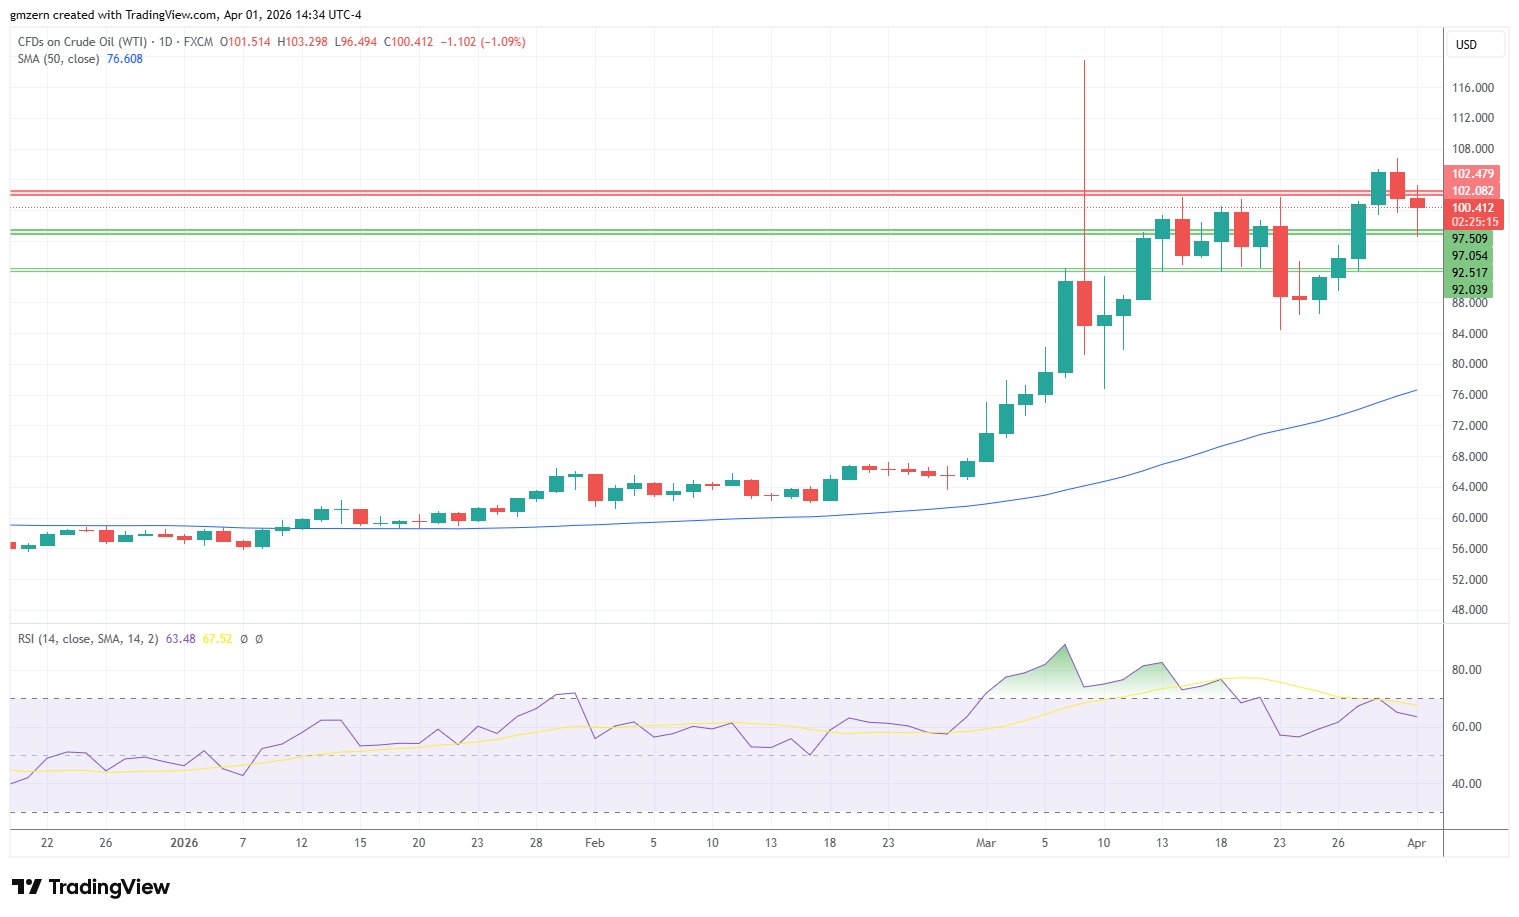Select the open value O101.514
Image resolution: width=1519 pixels, height=917 pixels.
click(245, 42)
